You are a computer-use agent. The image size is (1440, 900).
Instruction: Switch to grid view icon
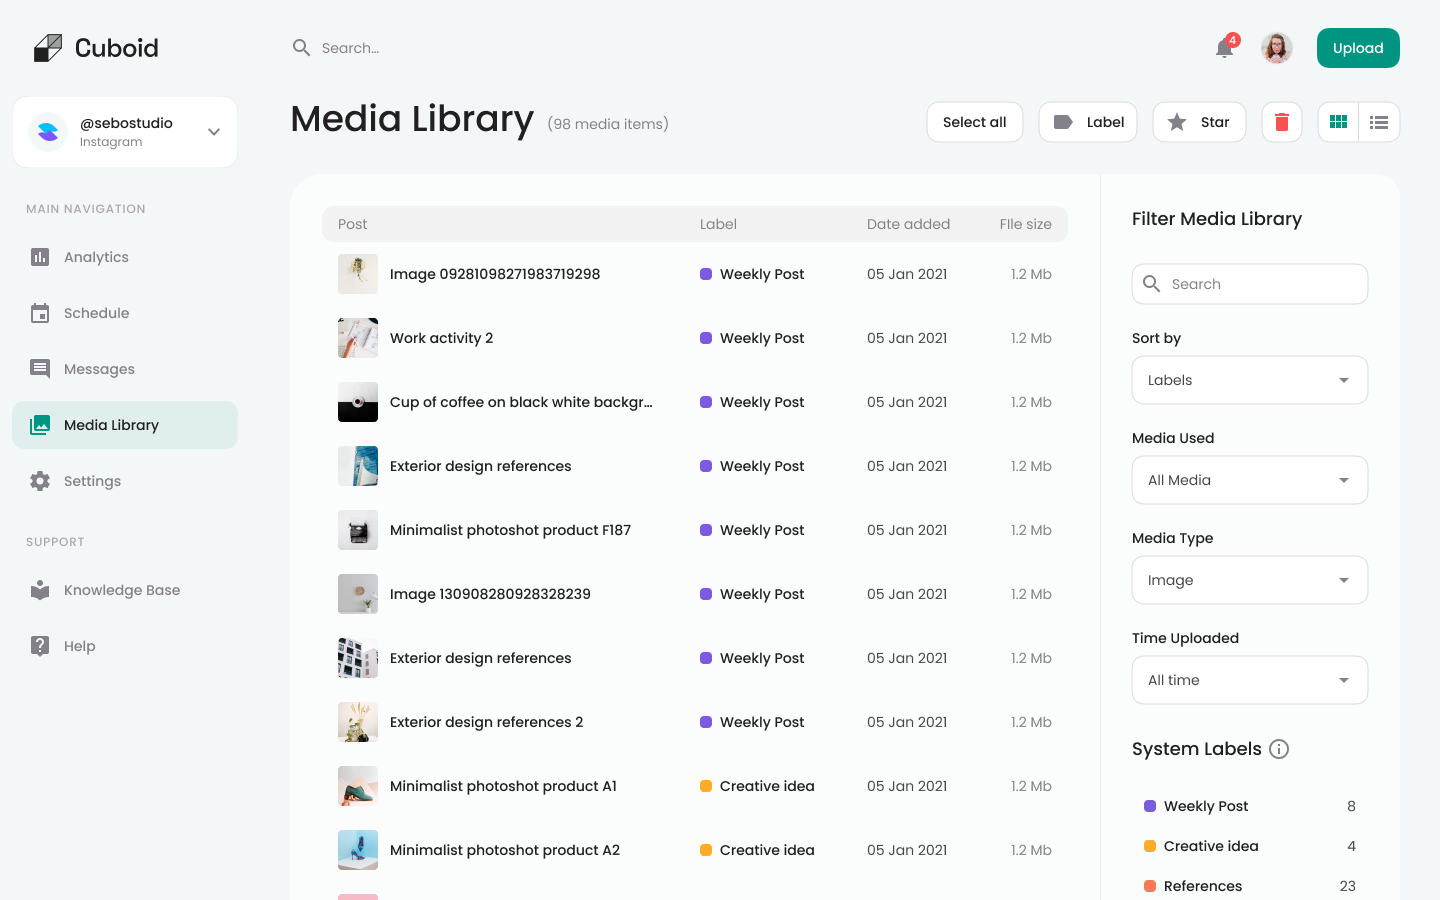point(1338,121)
